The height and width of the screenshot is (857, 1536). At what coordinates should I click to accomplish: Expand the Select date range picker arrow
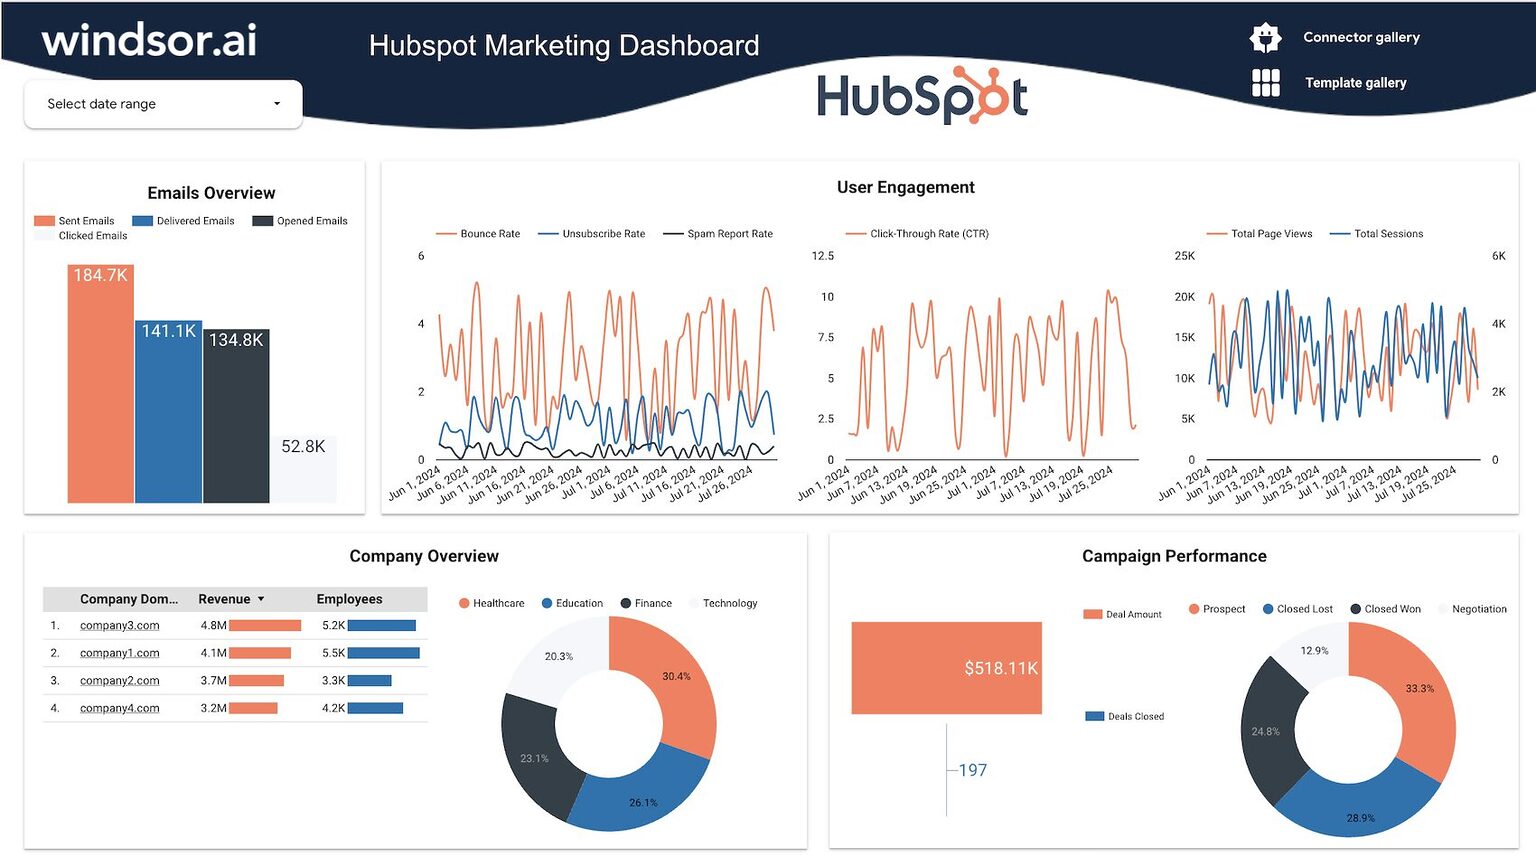coord(276,103)
